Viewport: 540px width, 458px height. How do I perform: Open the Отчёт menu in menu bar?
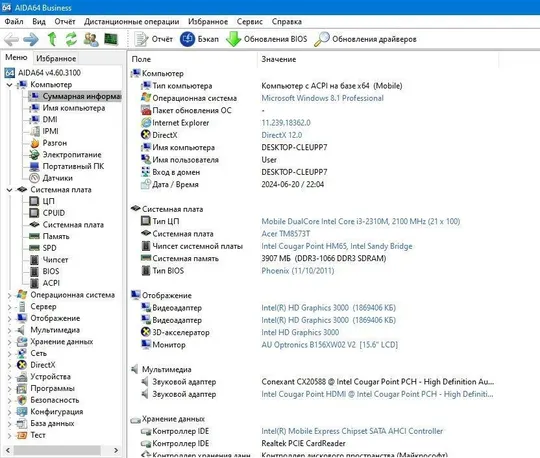click(65, 22)
